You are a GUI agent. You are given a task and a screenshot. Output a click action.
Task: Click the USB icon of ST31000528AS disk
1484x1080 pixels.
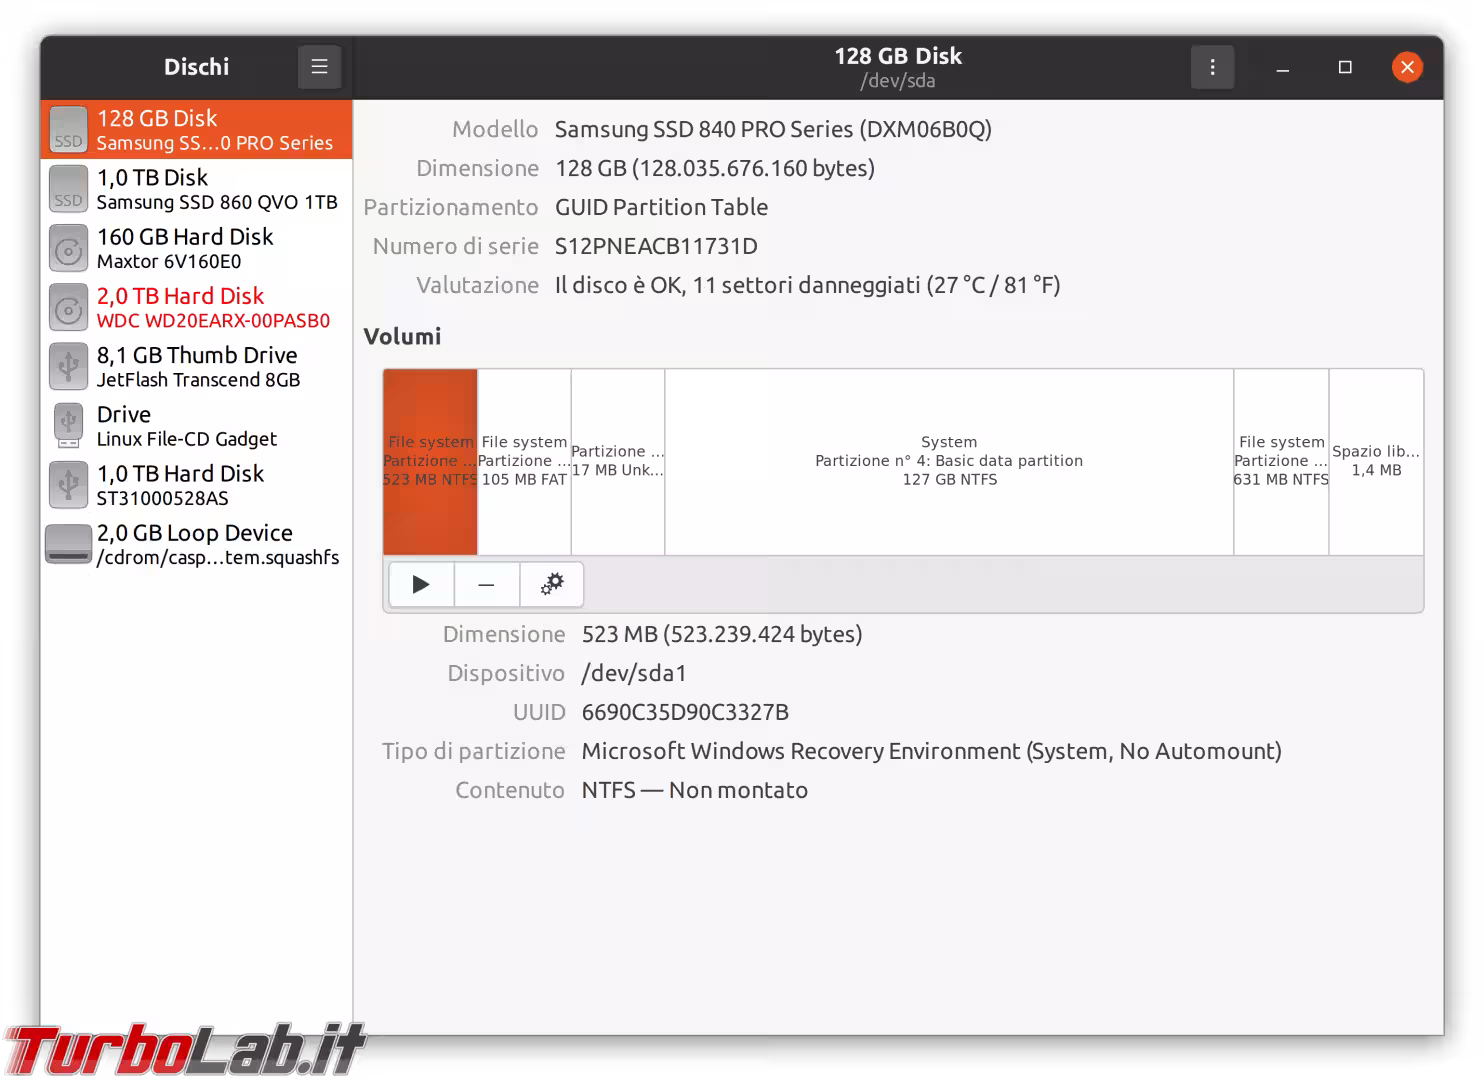pos(68,485)
